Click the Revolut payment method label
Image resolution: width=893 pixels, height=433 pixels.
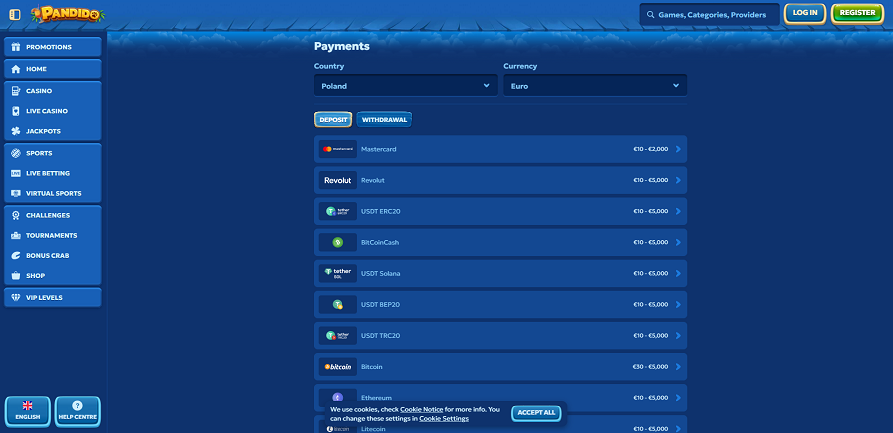tap(373, 180)
